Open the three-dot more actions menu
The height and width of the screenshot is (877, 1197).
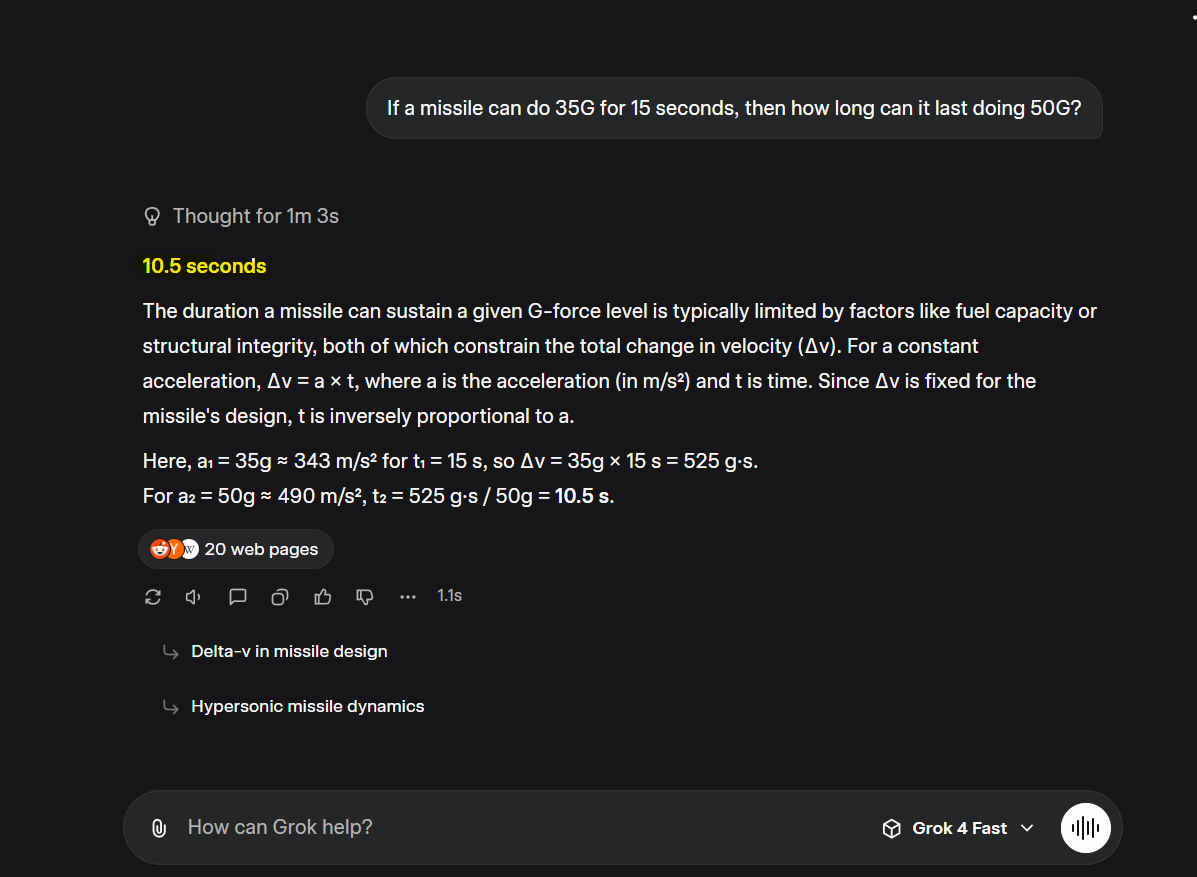click(x=407, y=597)
